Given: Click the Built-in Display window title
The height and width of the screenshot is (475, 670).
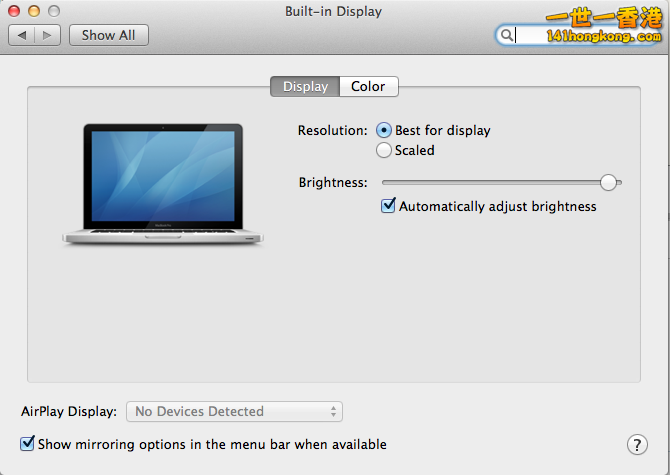Looking at the screenshot, I should click(x=333, y=12).
